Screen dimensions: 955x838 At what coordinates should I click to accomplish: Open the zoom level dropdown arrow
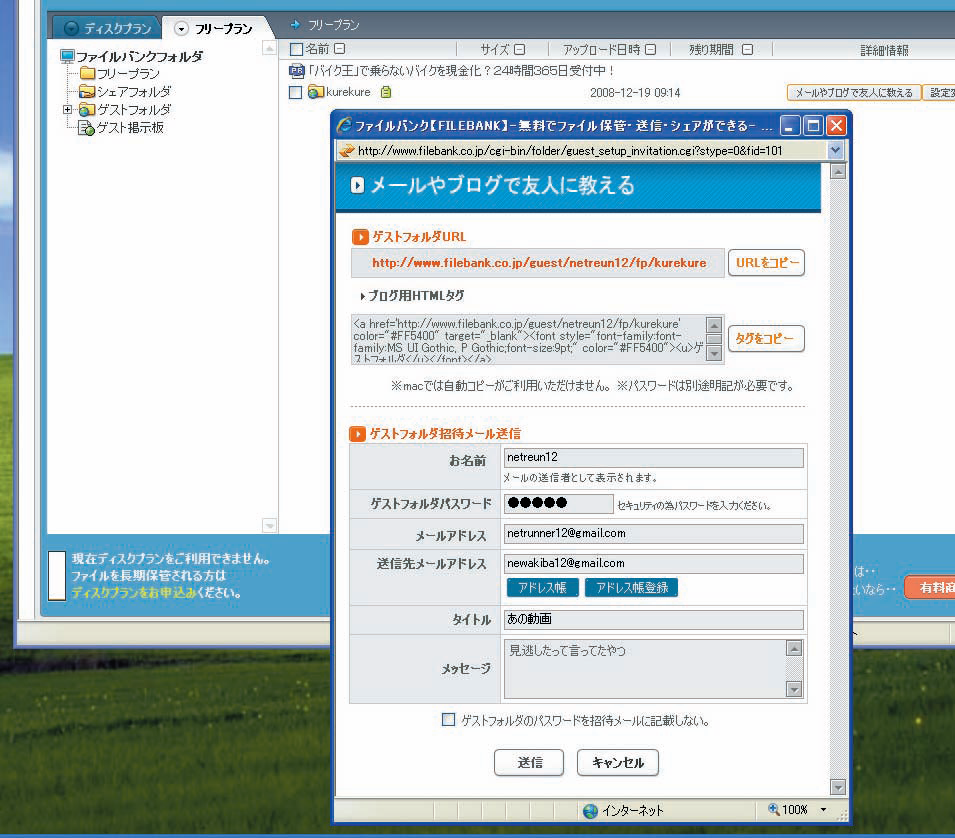[823, 810]
